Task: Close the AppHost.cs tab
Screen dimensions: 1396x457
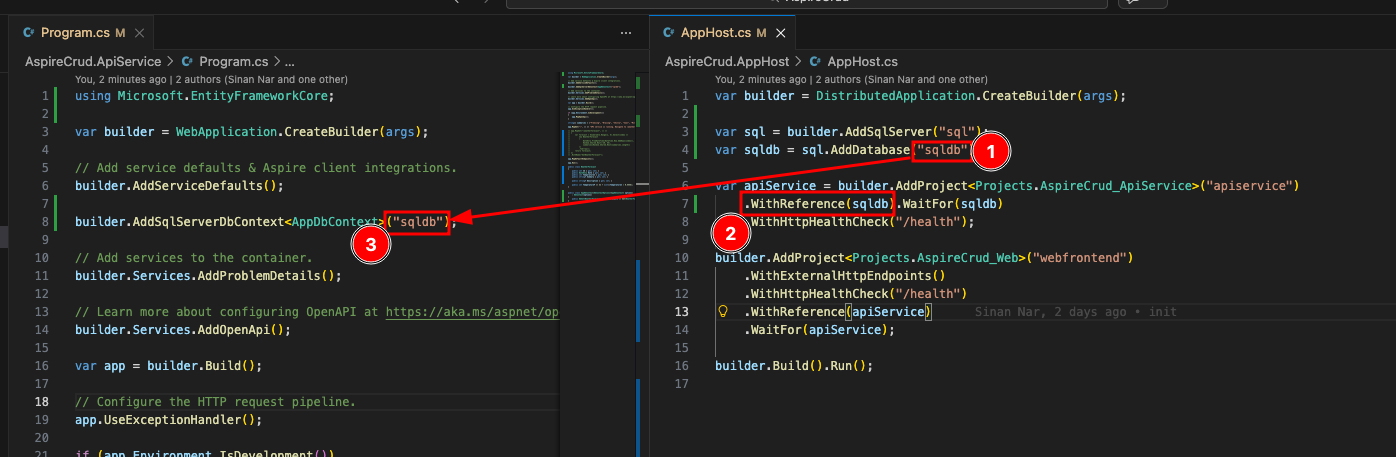Action: pos(780,33)
